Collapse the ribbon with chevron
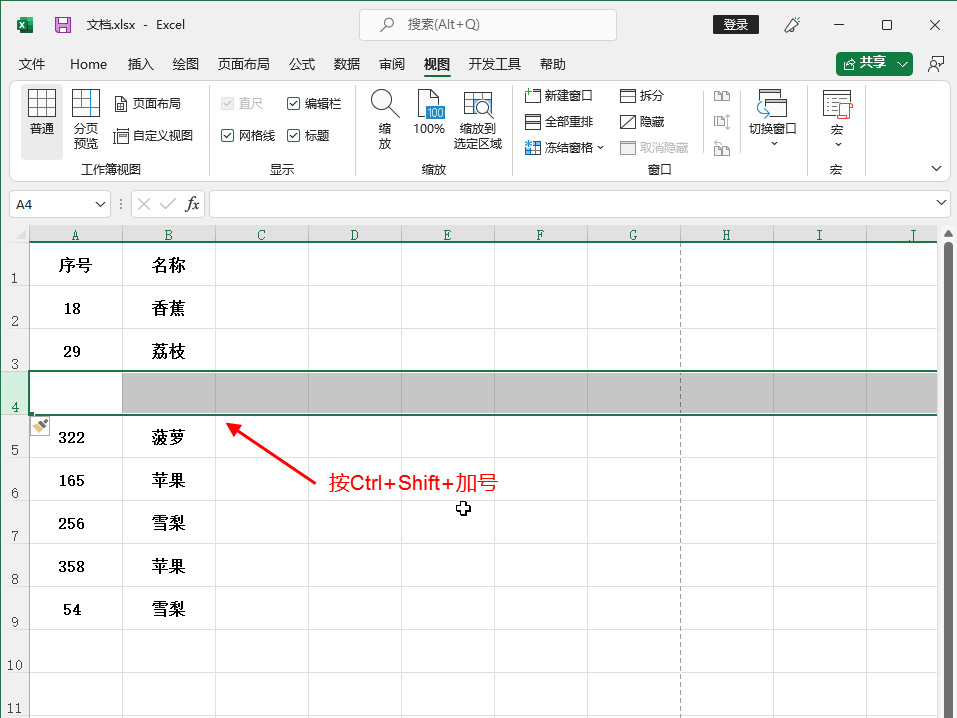This screenshot has width=957, height=718. pos(936,169)
